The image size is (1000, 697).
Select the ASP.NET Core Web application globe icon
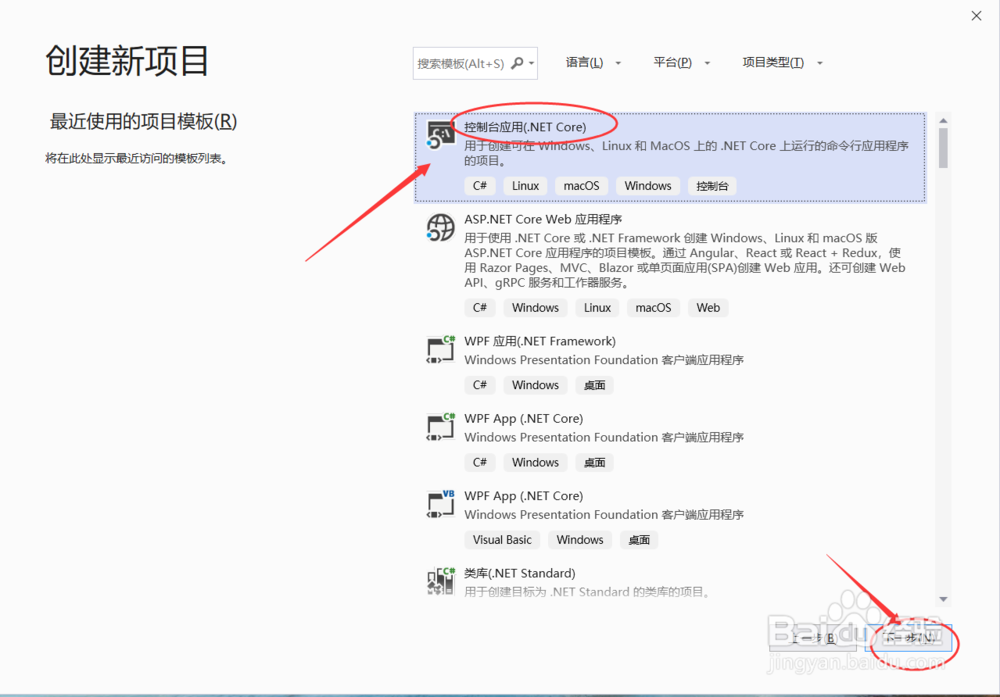pyautogui.click(x=440, y=228)
